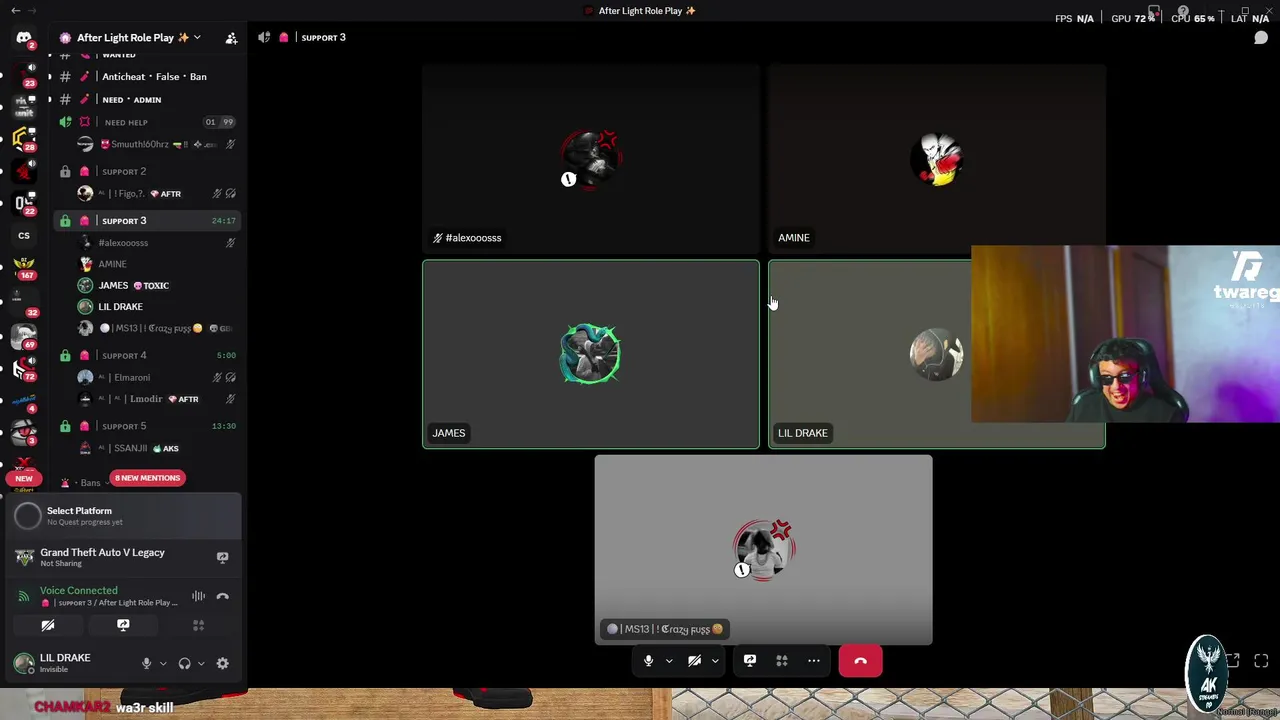Screen dimensions: 1280x720
Task: Click Smuuth!60hrz in NEED HELP channel
Action: (157, 144)
